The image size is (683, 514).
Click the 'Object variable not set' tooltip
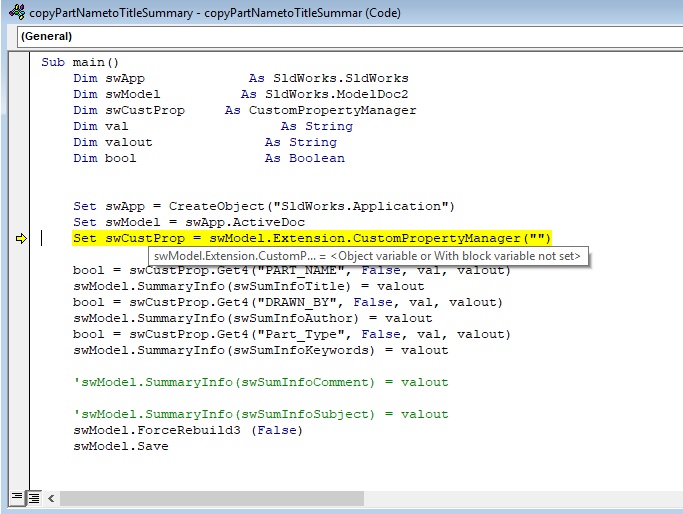368,256
